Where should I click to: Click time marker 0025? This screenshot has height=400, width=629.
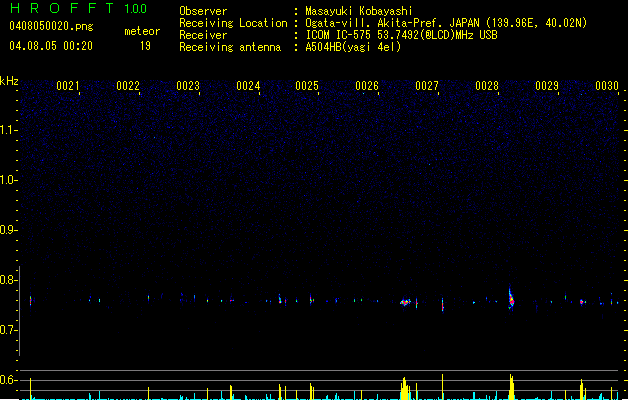[x=307, y=85]
